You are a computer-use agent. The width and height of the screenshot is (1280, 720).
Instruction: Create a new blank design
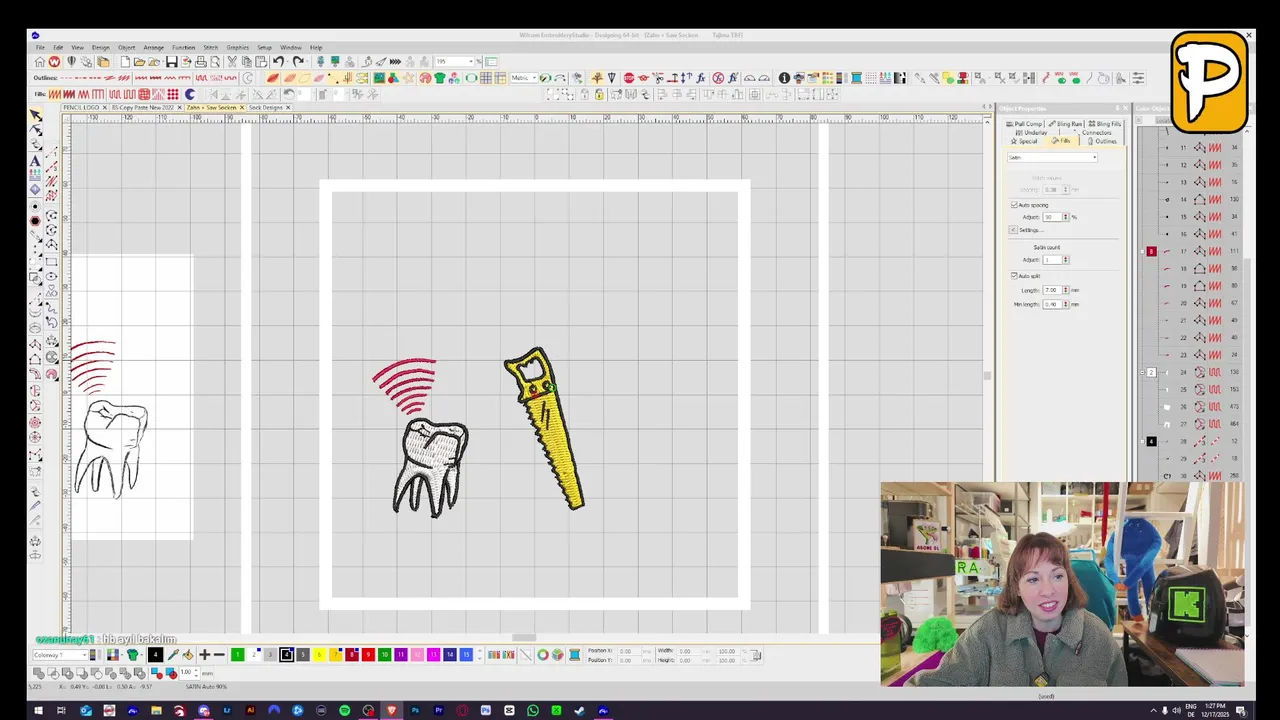125,62
